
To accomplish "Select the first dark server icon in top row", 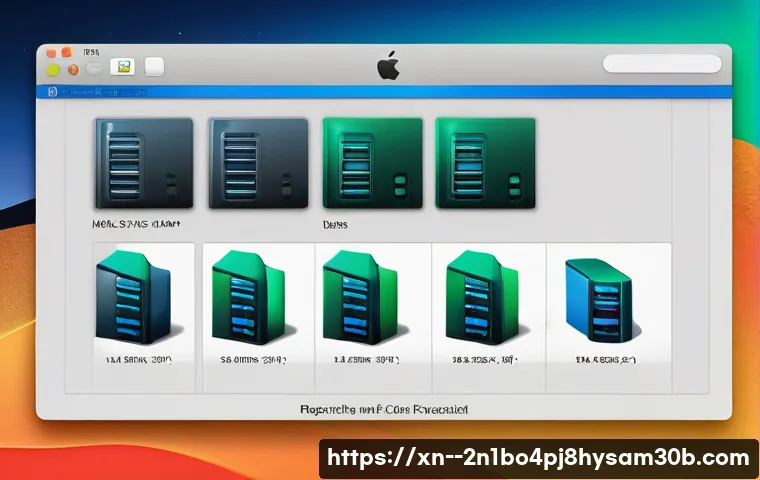I will [x=143, y=162].
